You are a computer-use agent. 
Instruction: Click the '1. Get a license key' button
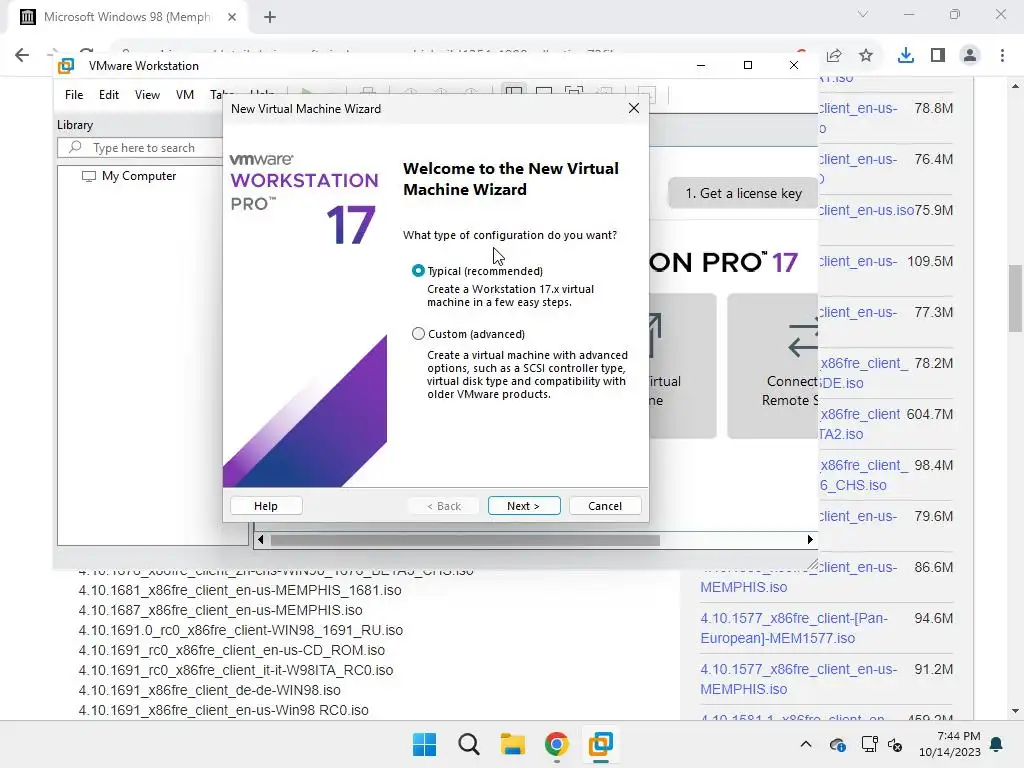tap(743, 193)
